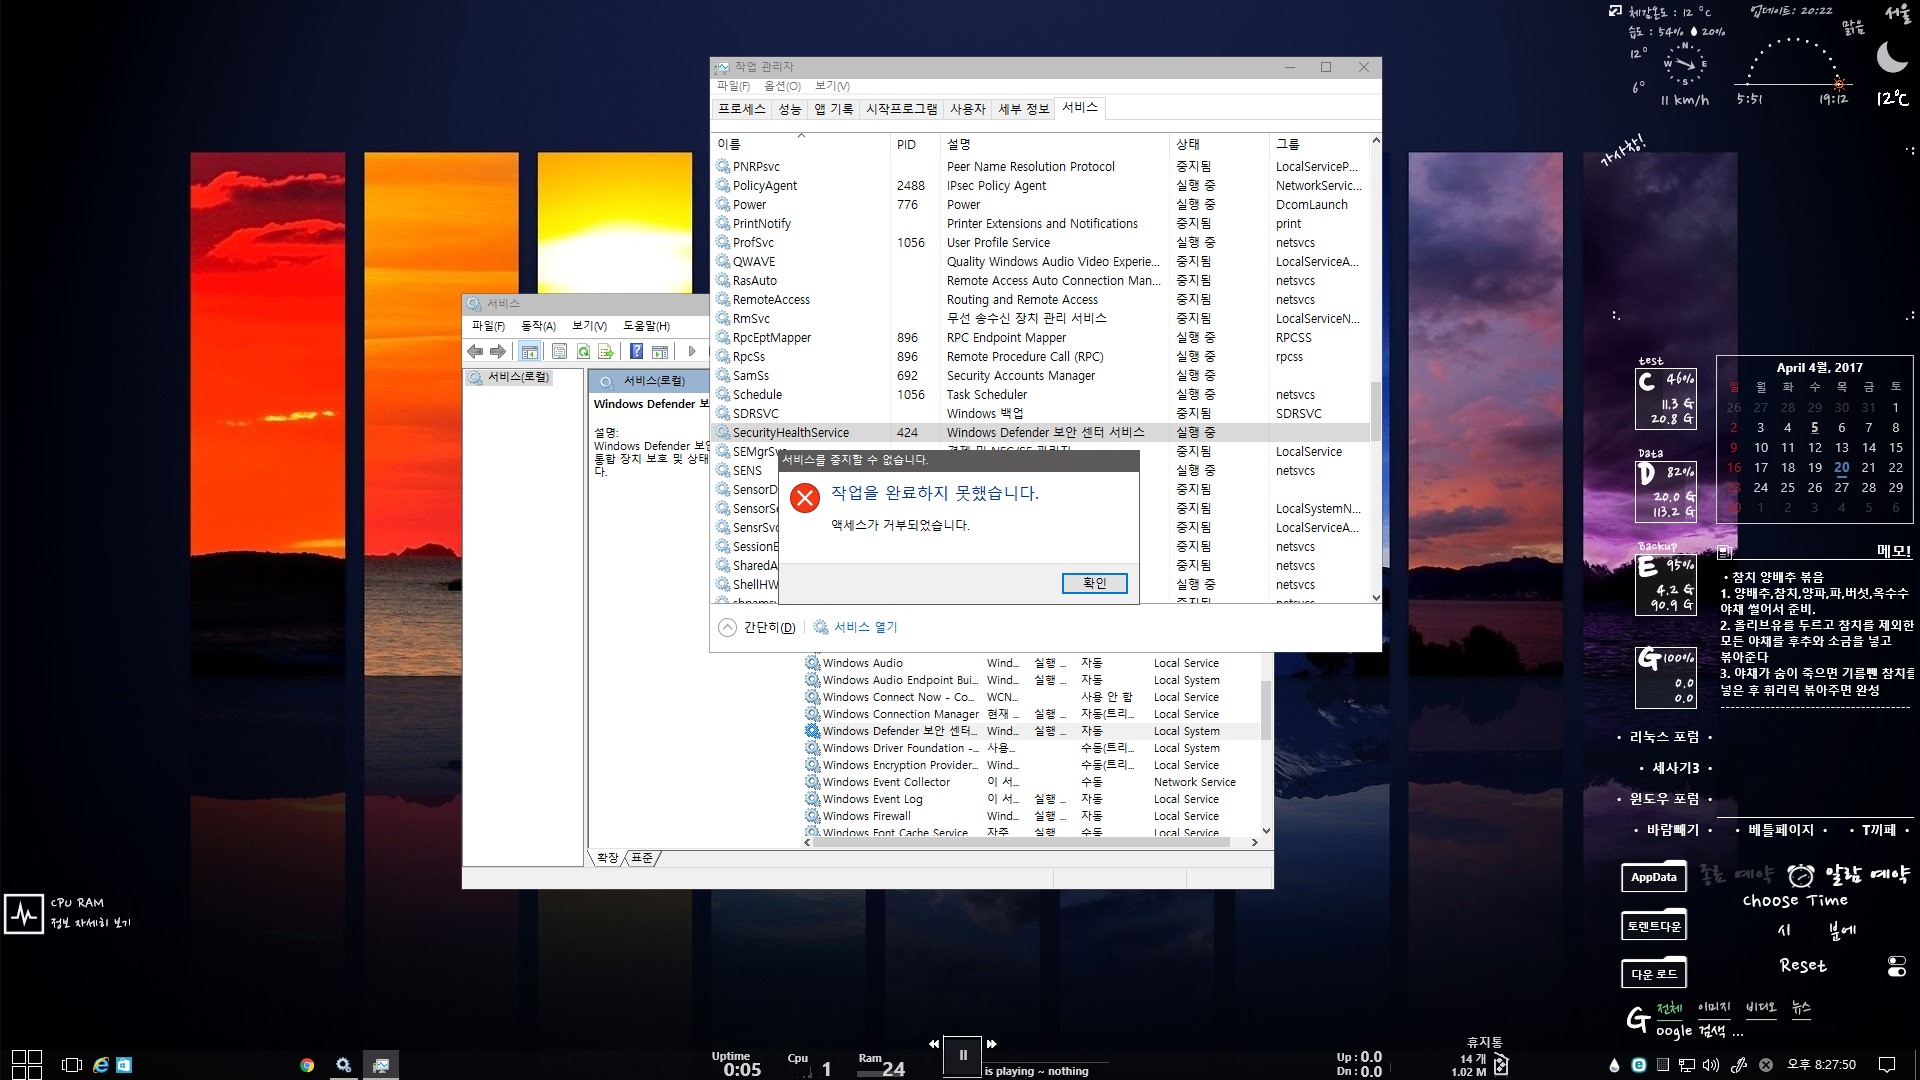Viewport: 1920px width, 1080px height.
Task: Open the 도움말(H) menu in the Services window
Action: tap(646, 326)
